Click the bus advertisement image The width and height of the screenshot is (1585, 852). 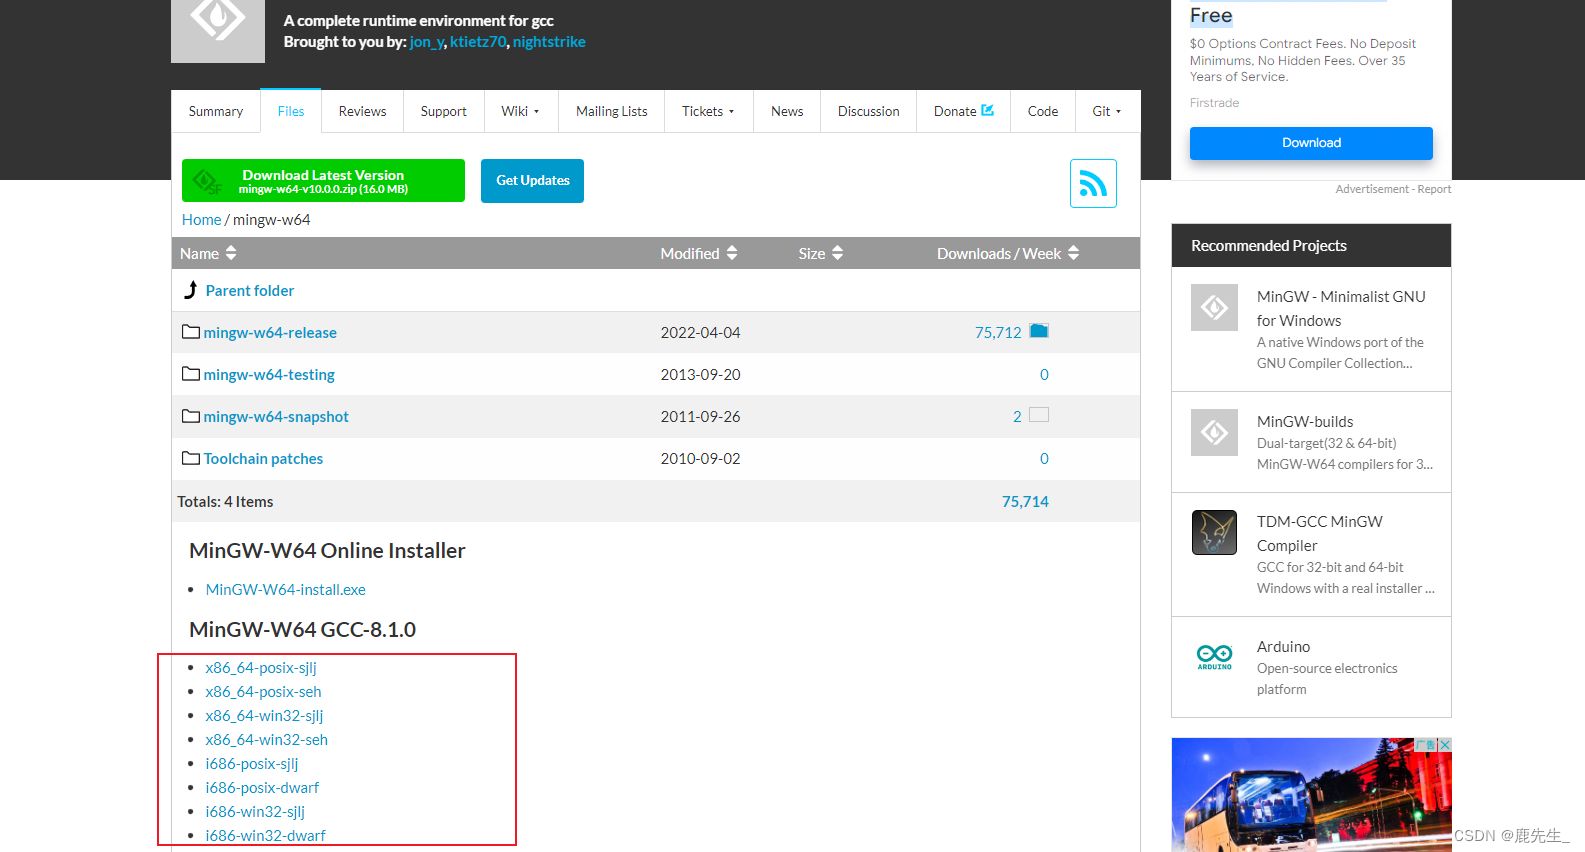coord(1300,800)
